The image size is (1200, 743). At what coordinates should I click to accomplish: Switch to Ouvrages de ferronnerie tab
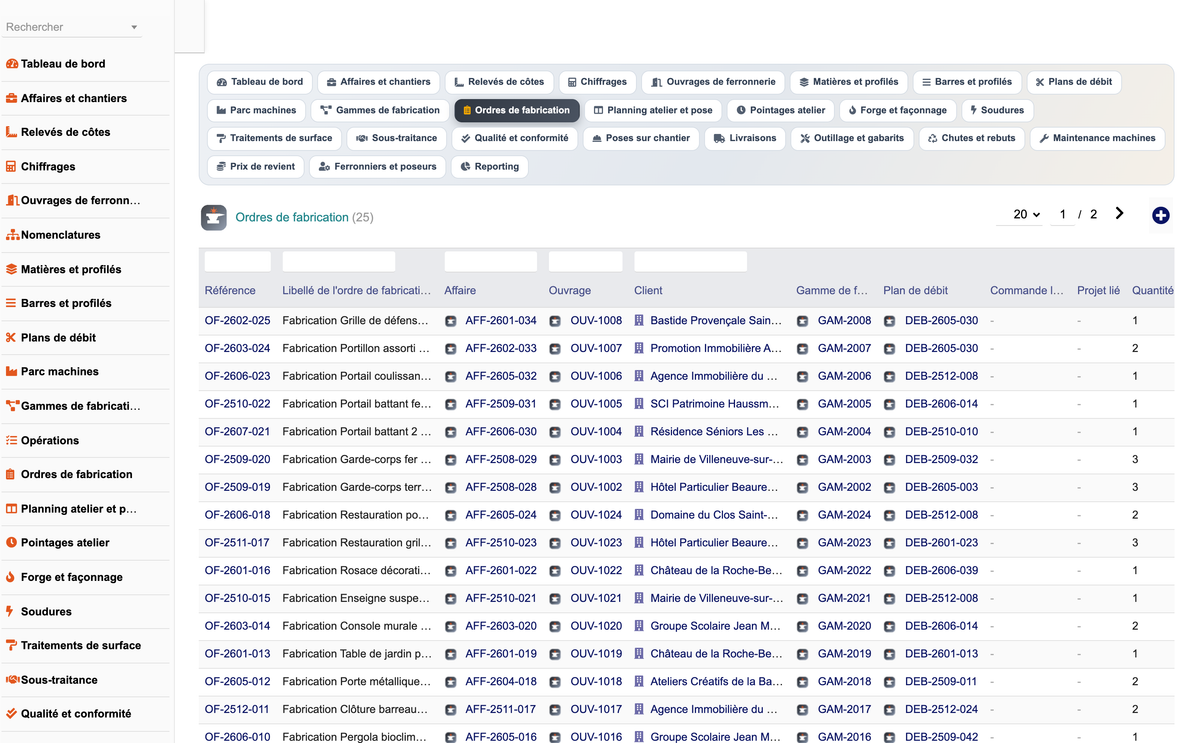pos(713,82)
